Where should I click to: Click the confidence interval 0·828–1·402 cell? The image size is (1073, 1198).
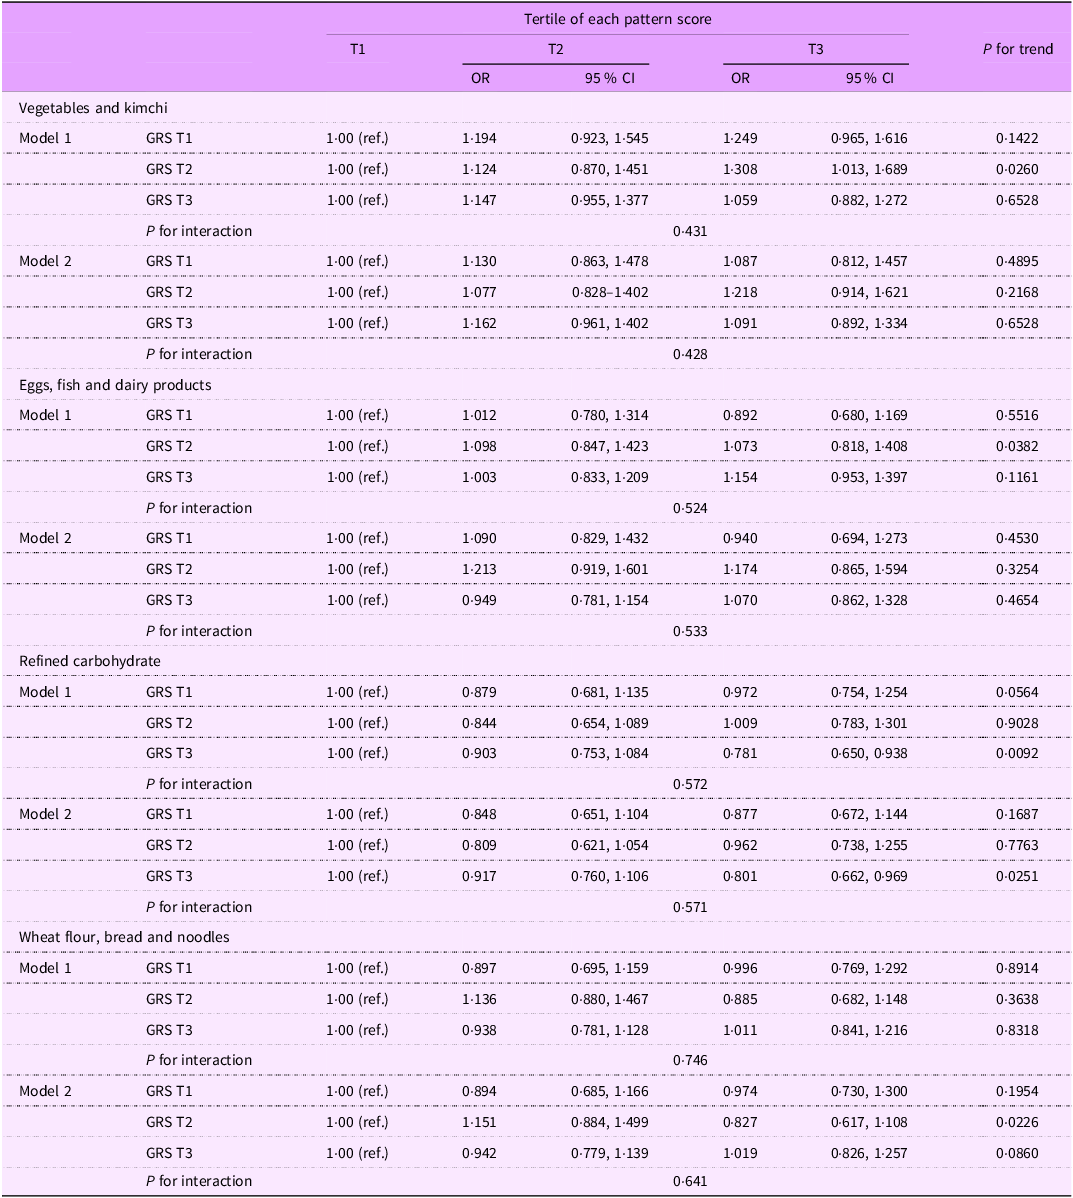click(610, 292)
